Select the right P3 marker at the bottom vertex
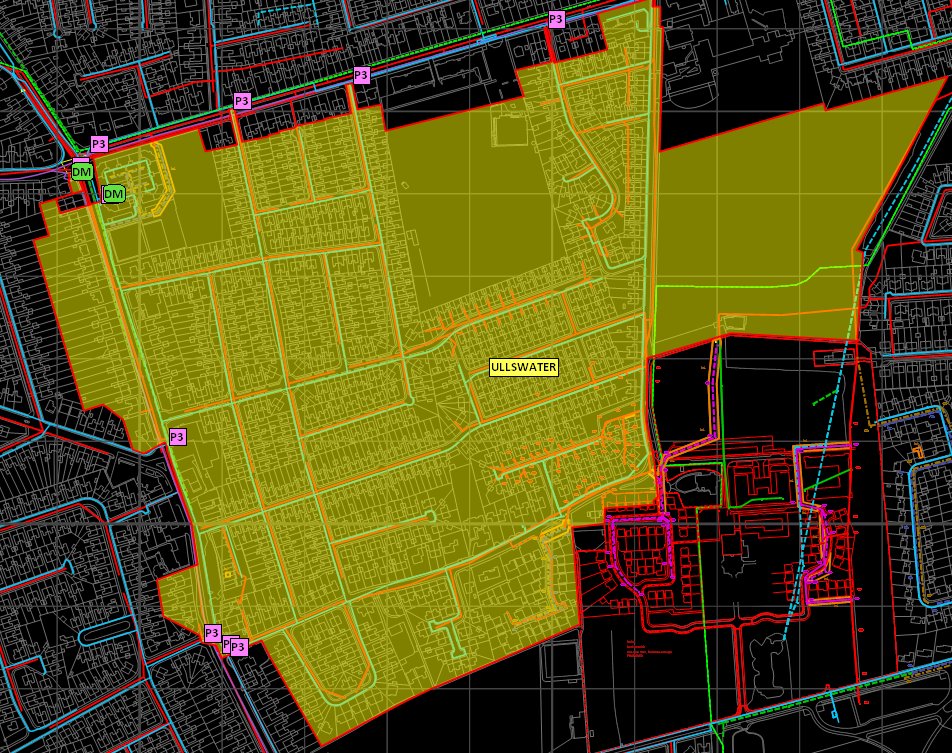Viewport: 952px width, 753px height. [x=239, y=647]
